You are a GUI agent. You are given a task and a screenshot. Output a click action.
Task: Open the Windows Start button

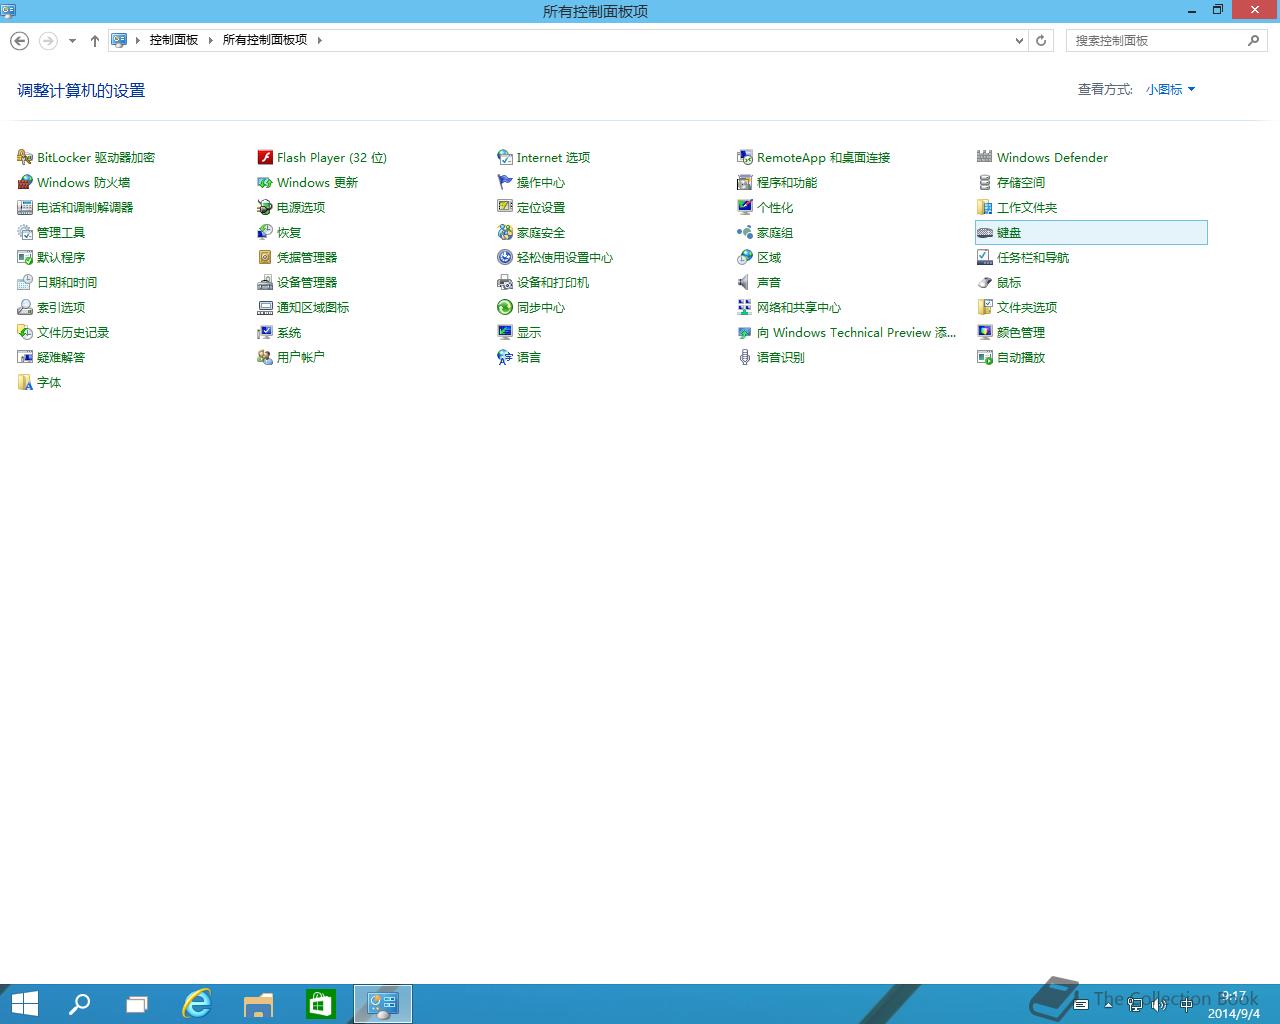(24, 1004)
